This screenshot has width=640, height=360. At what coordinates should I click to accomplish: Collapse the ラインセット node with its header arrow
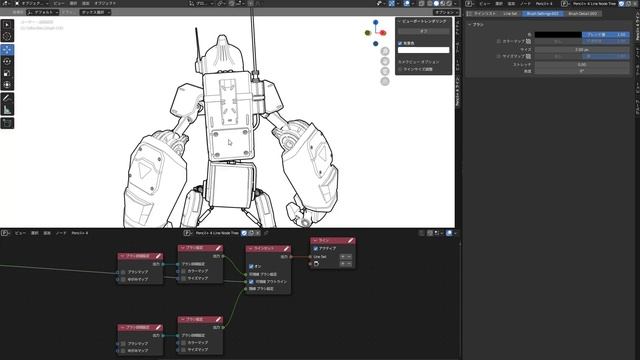click(251, 249)
